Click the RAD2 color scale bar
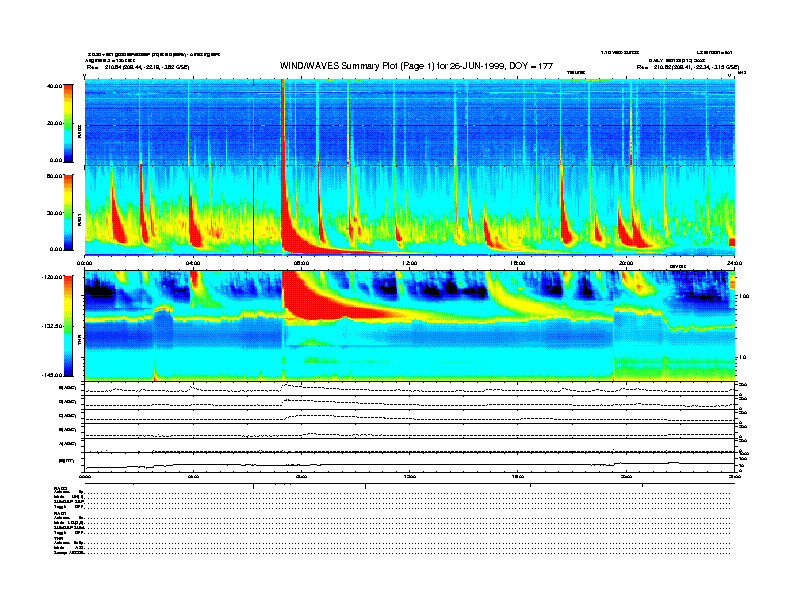Viewport: 792px width, 612px height. coord(70,122)
